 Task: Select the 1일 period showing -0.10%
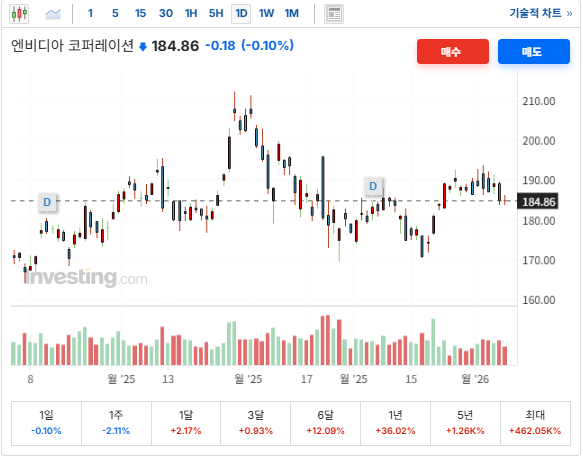coord(46,423)
